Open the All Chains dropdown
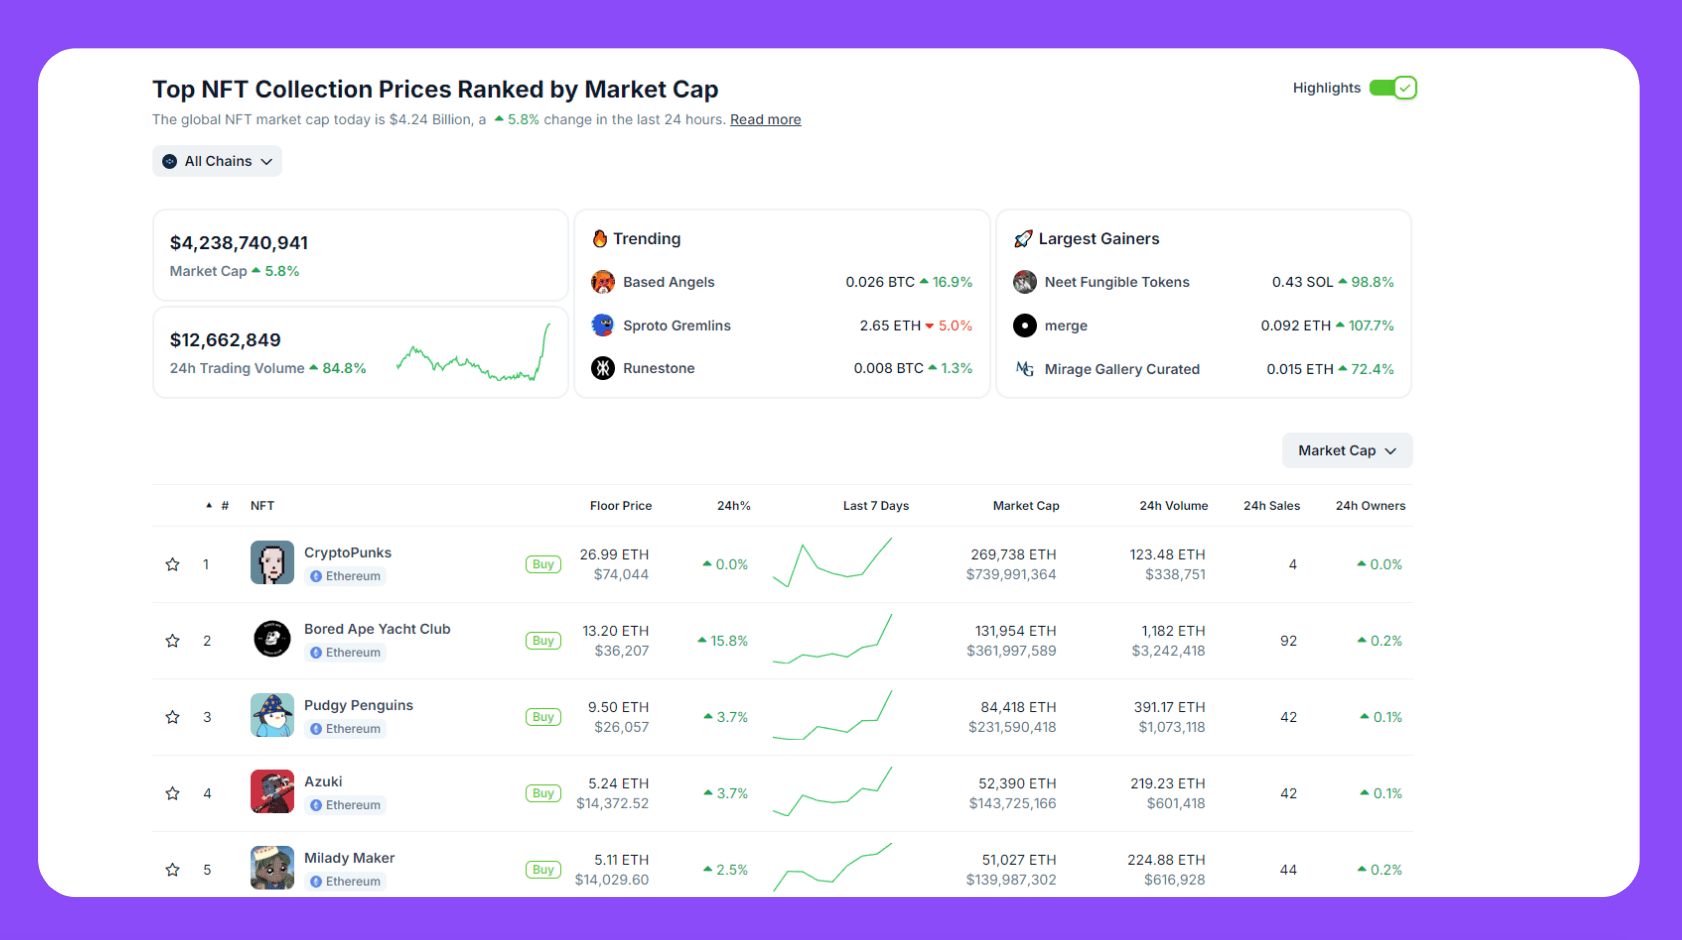The image size is (1682, 940). click(216, 160)
